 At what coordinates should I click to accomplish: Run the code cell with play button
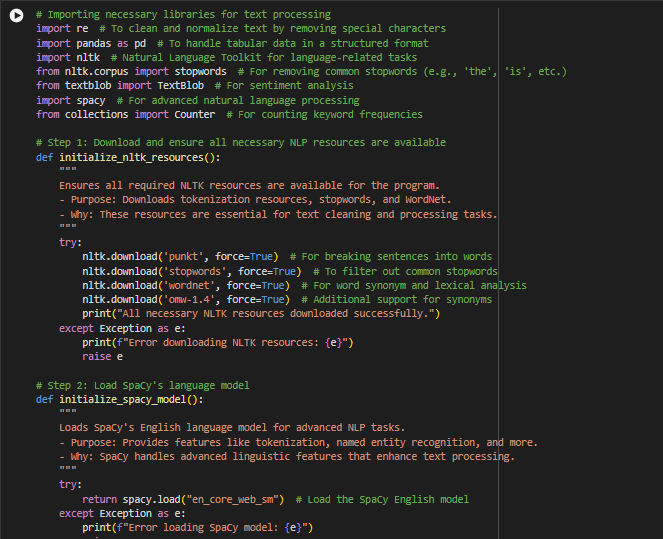pos(16,16)
